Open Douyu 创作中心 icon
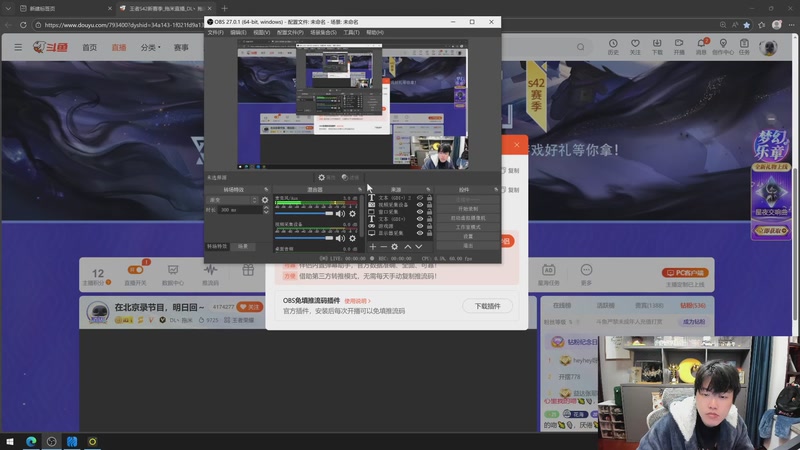The image size is (800, 450). 723,47
